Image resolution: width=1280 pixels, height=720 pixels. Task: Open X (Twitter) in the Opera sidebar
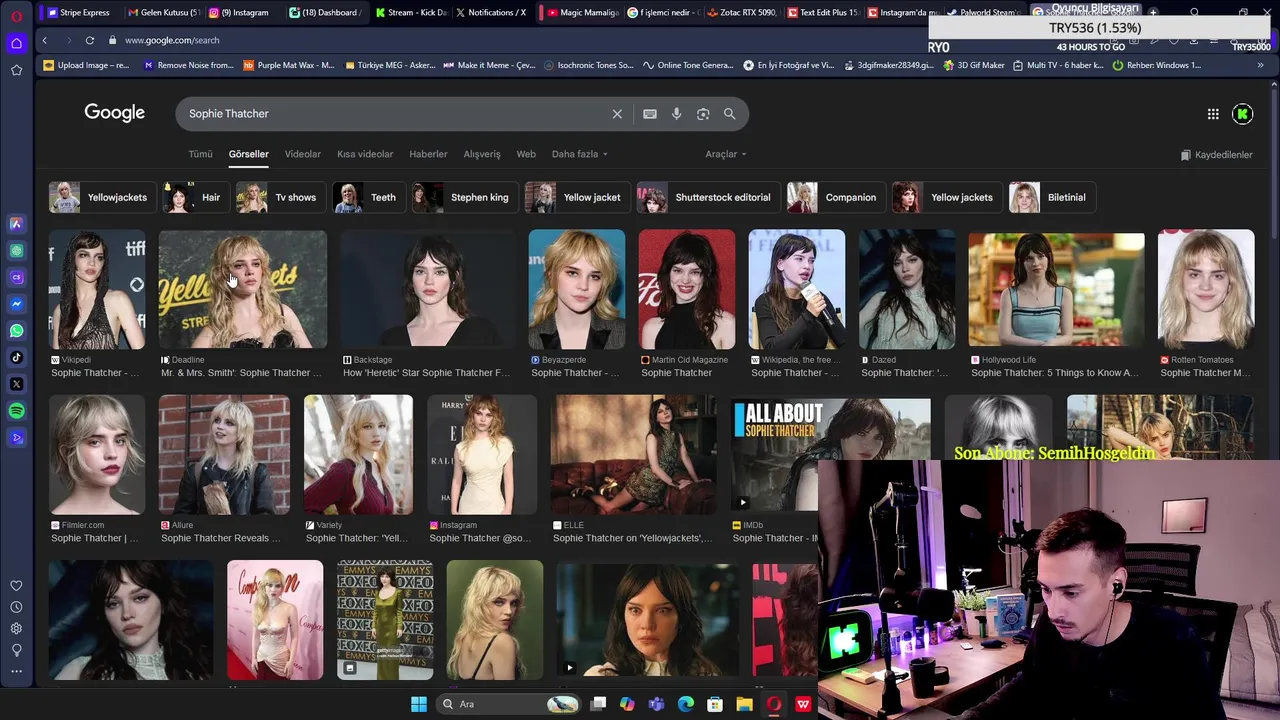[16, 384]
